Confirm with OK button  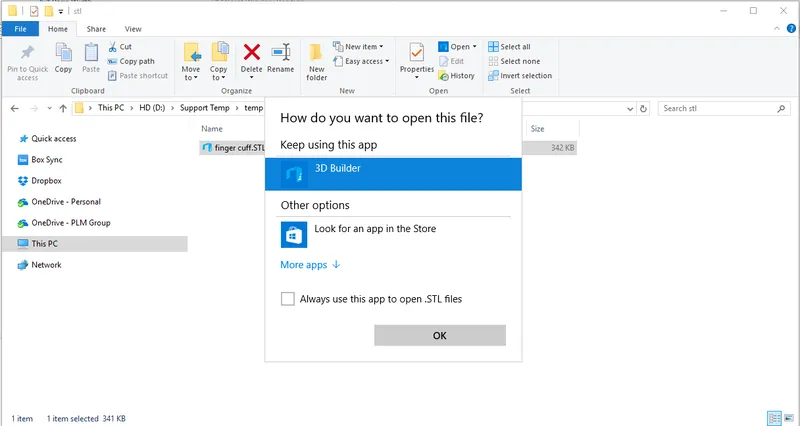[x=440, y=335]
